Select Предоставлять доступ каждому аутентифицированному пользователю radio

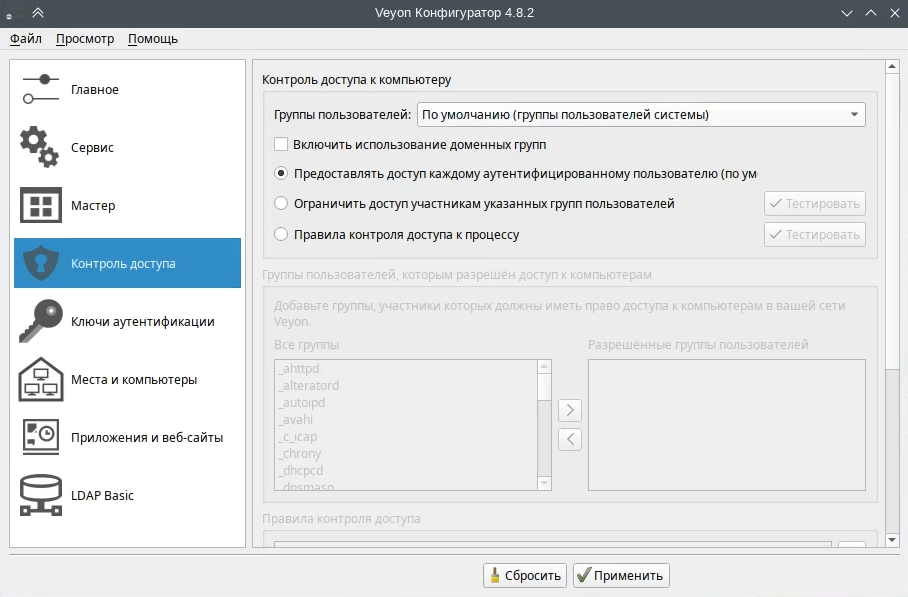[x=281, y=173]
